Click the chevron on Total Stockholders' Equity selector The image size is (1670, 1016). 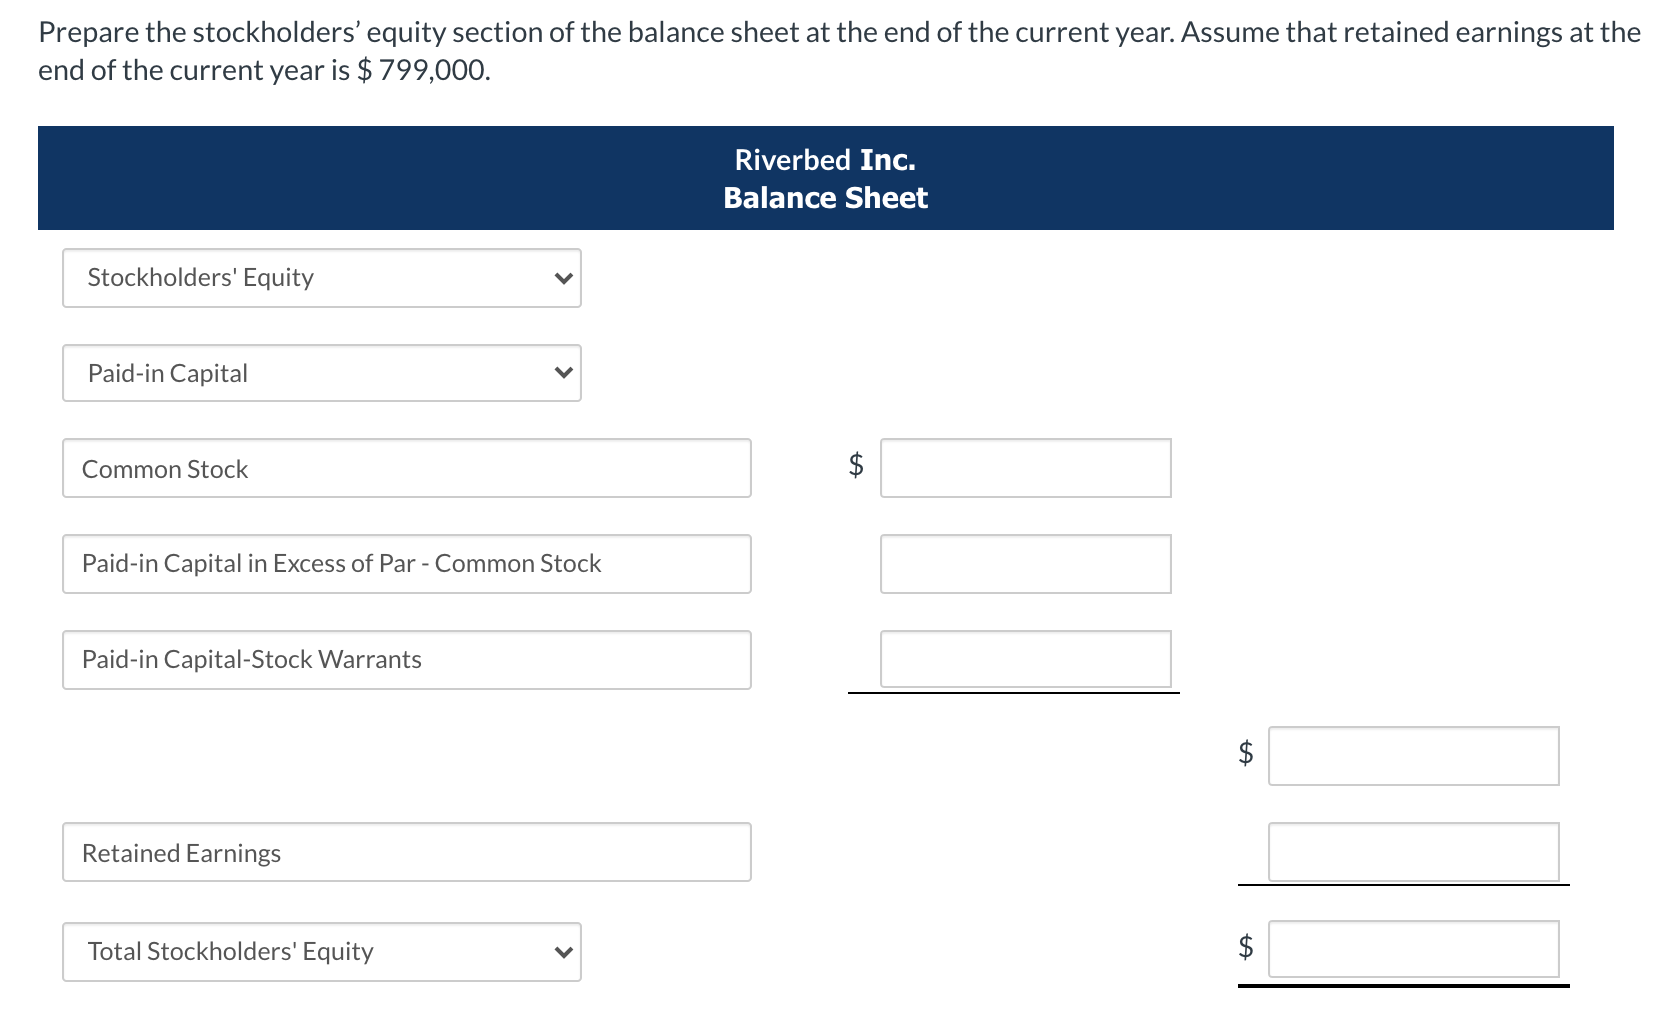[x=563, y=952]
